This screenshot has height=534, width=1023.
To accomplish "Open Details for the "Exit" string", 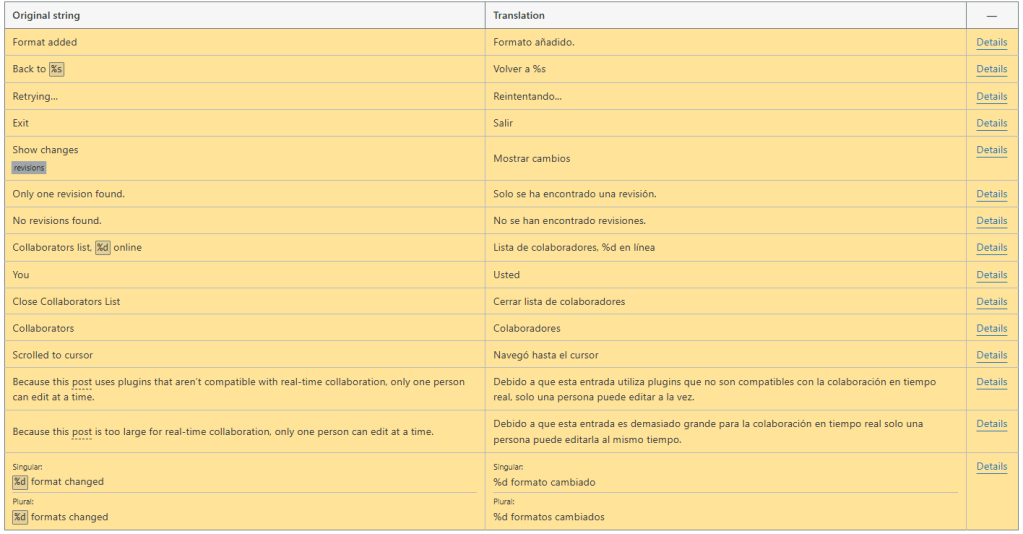I will (991, 123).
